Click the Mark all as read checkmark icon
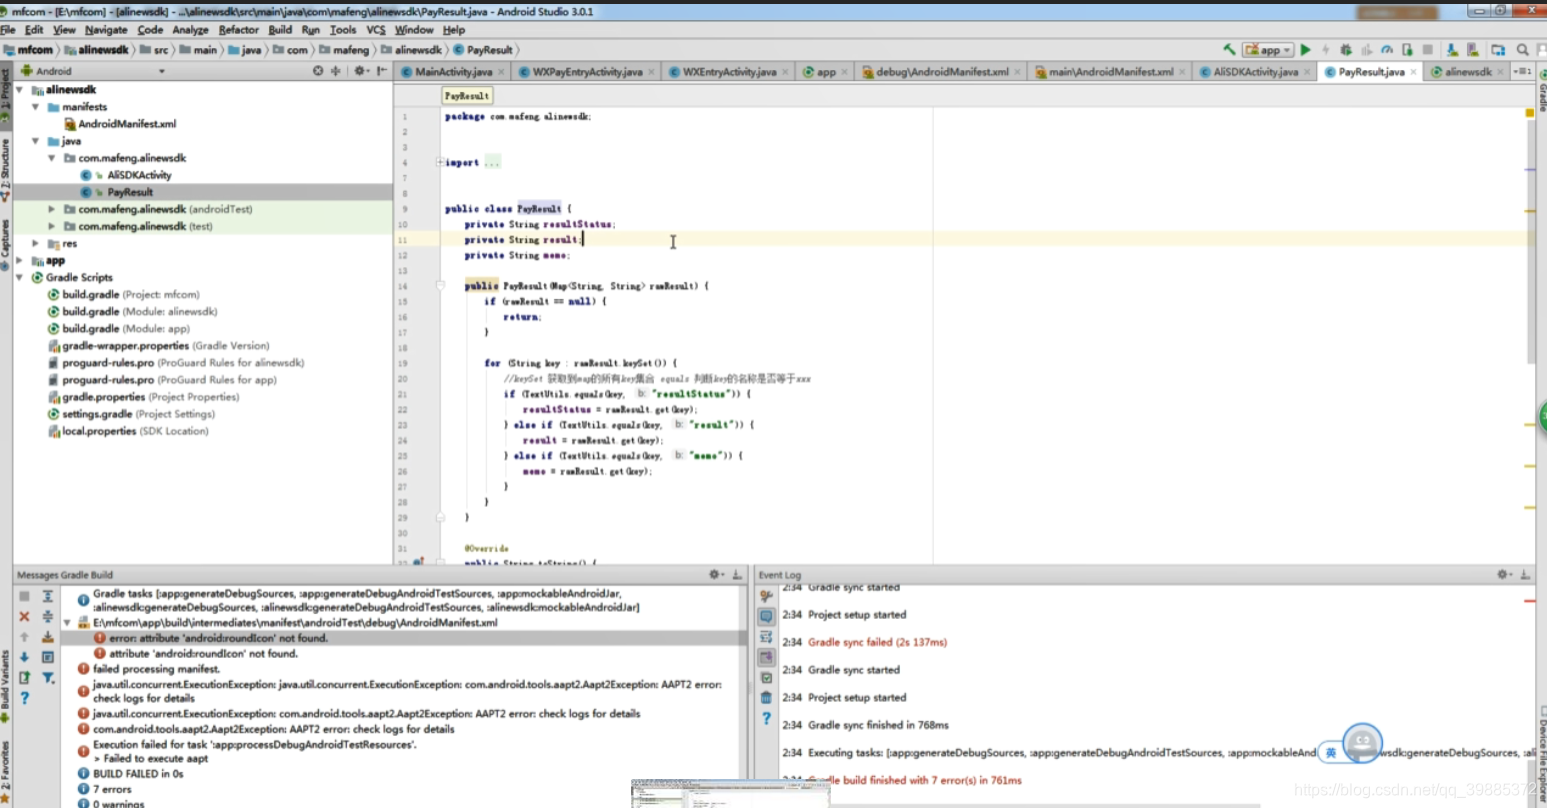Screen dimensions: 1547x808 click(766, 677)
